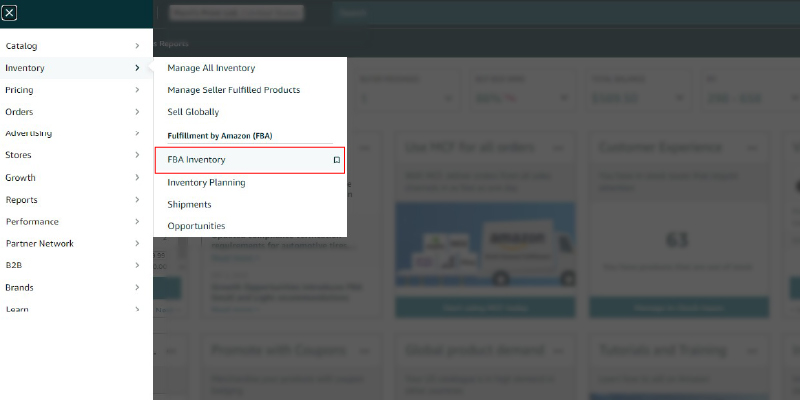Open the Stores menu

tap(18, 155)
